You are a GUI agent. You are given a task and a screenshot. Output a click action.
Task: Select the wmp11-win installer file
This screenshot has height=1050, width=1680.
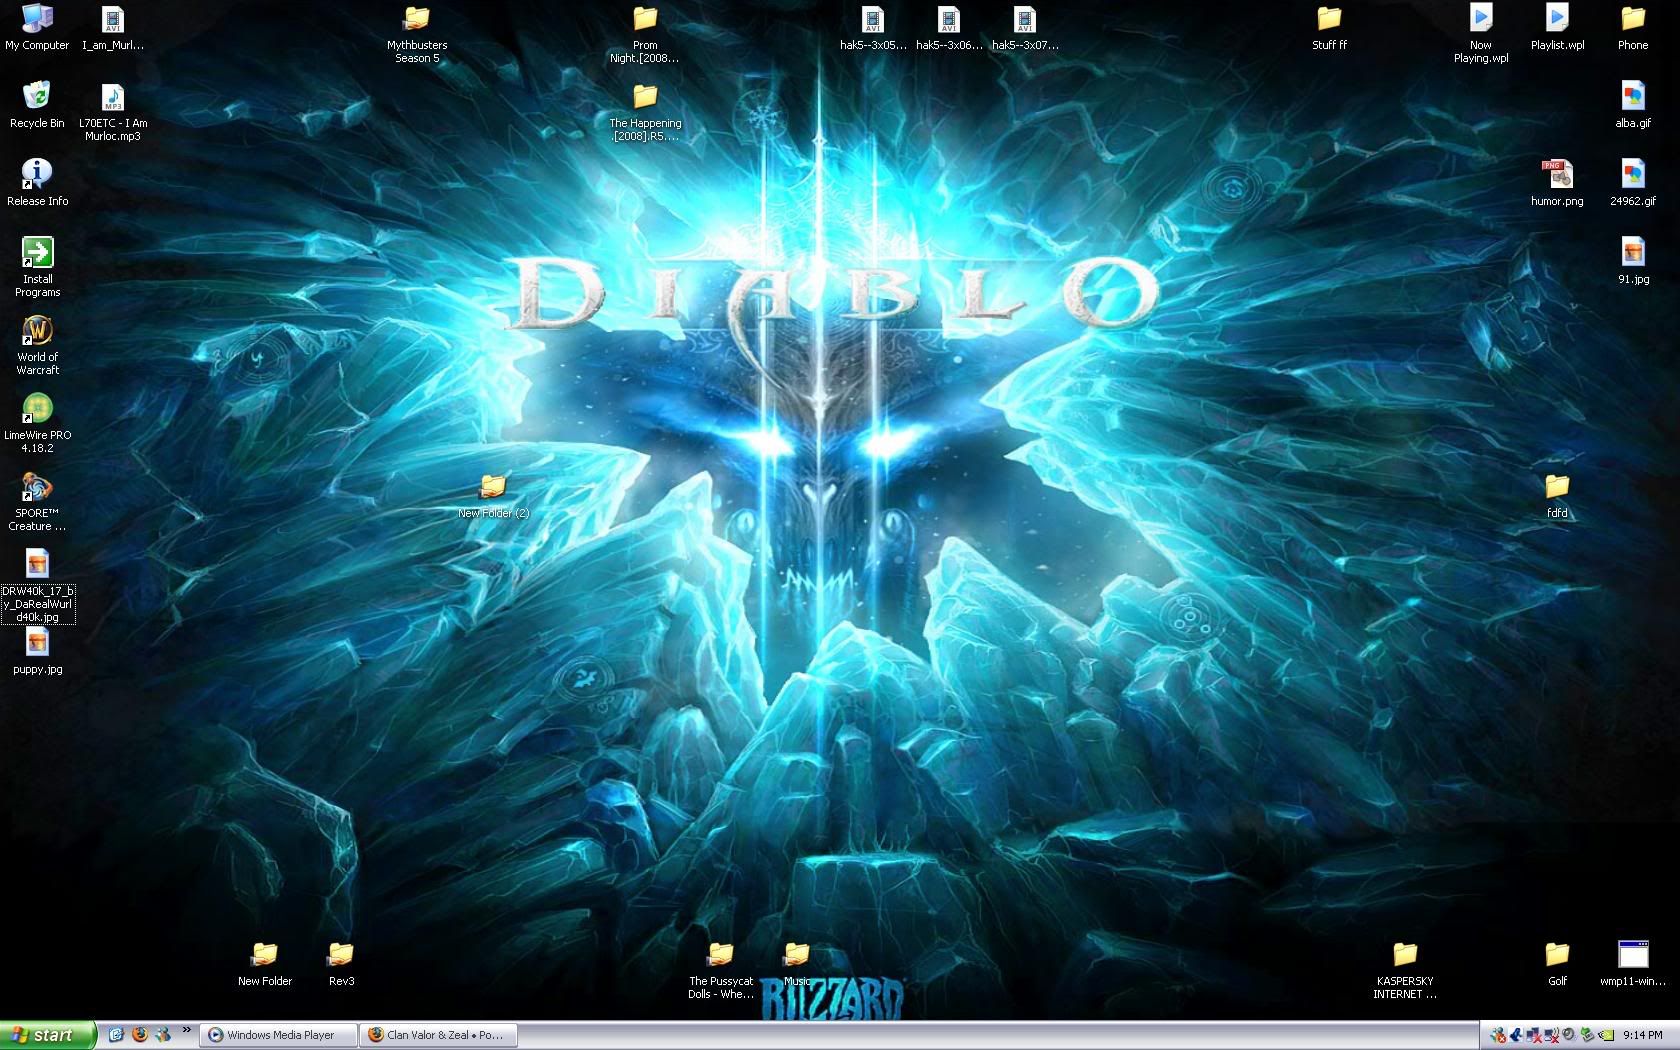click(x=1633, y=963)
